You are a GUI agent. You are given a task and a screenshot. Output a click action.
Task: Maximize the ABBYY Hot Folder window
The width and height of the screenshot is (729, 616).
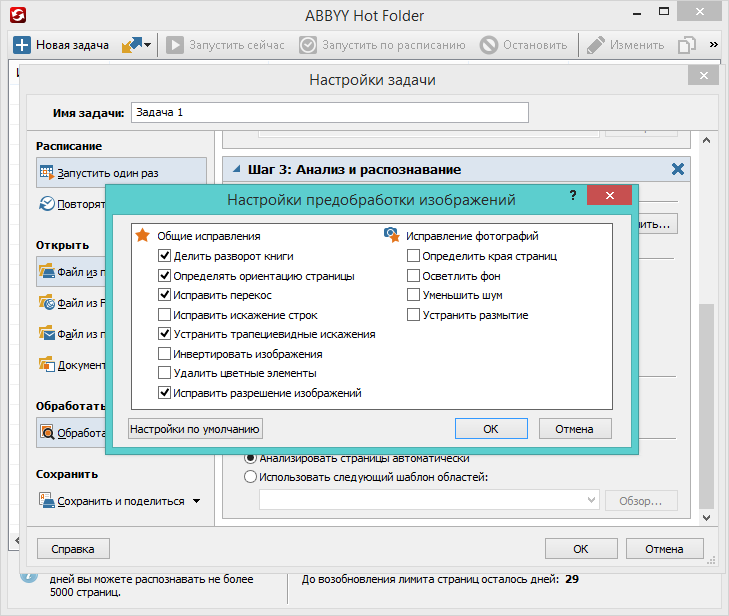(x=664, y=12)
